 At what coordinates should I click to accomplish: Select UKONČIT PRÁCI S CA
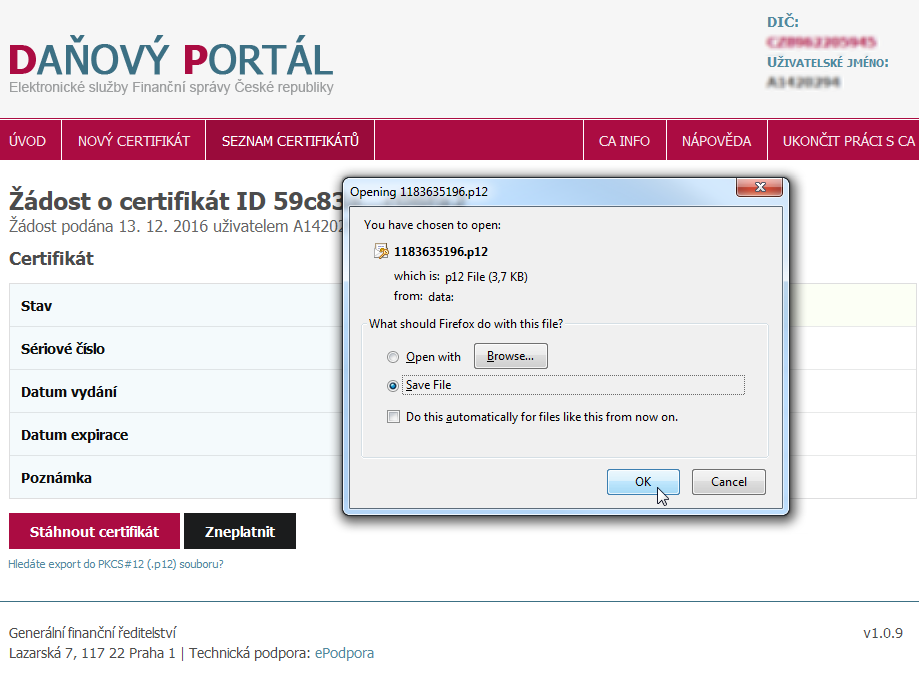848,140
